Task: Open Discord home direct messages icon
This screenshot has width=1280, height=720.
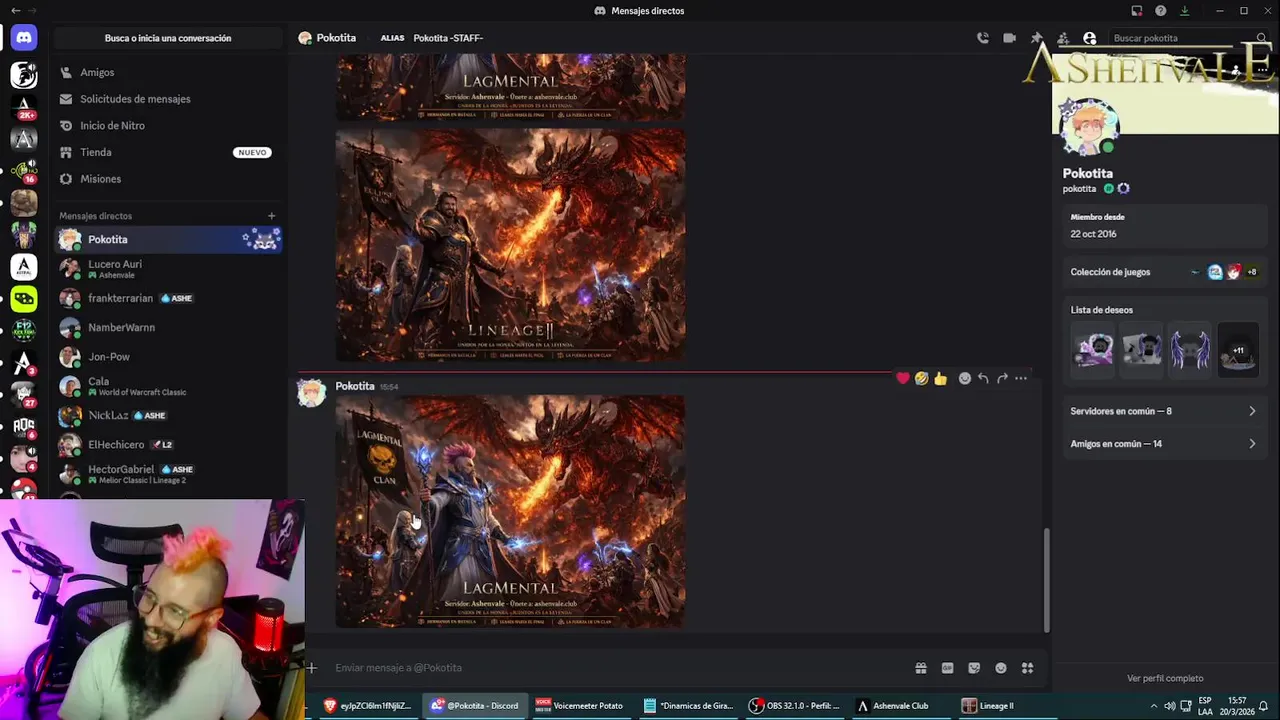Action: (x=24, y=38)
